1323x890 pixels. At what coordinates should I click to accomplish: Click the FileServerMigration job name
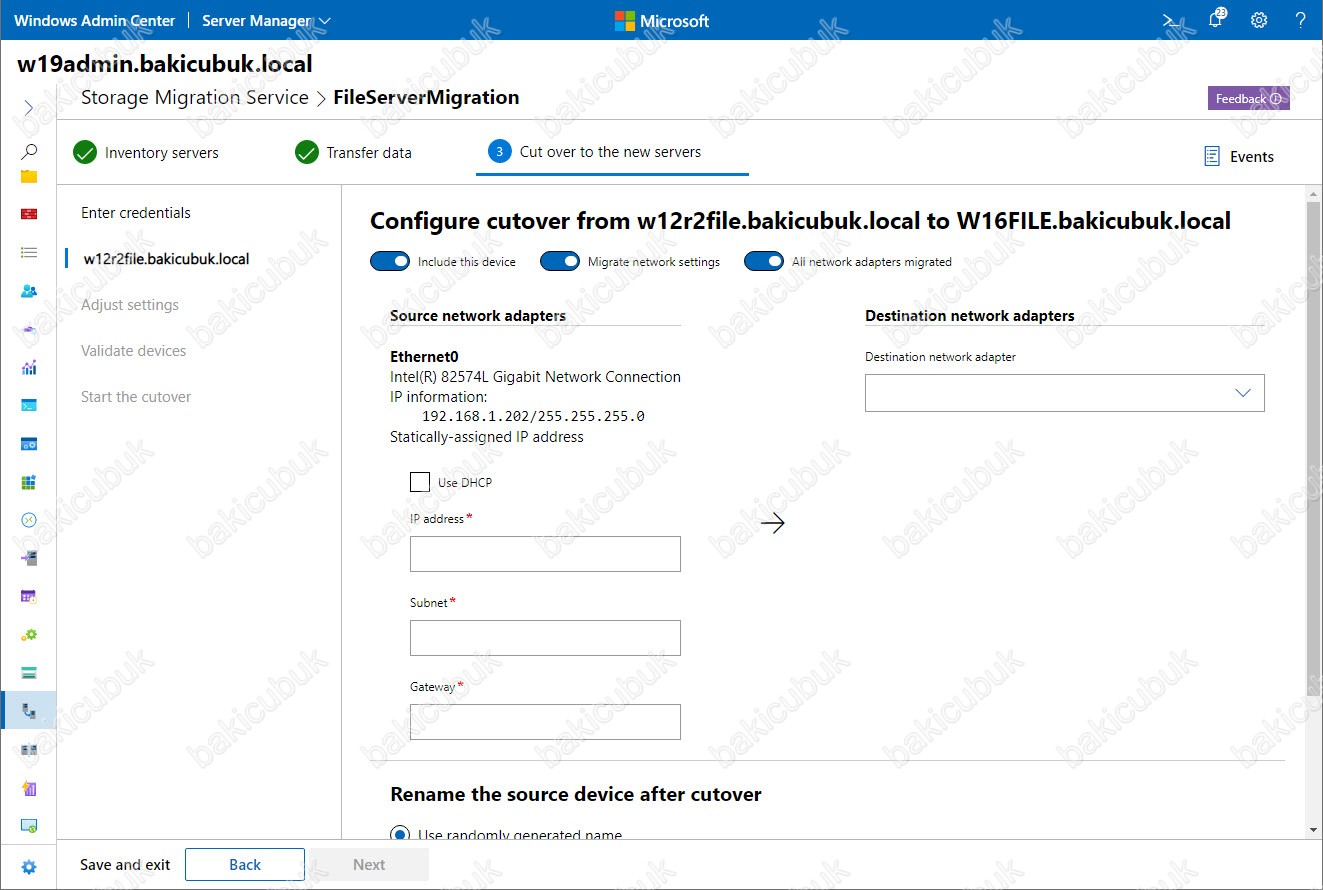click(x=426, y=98)
